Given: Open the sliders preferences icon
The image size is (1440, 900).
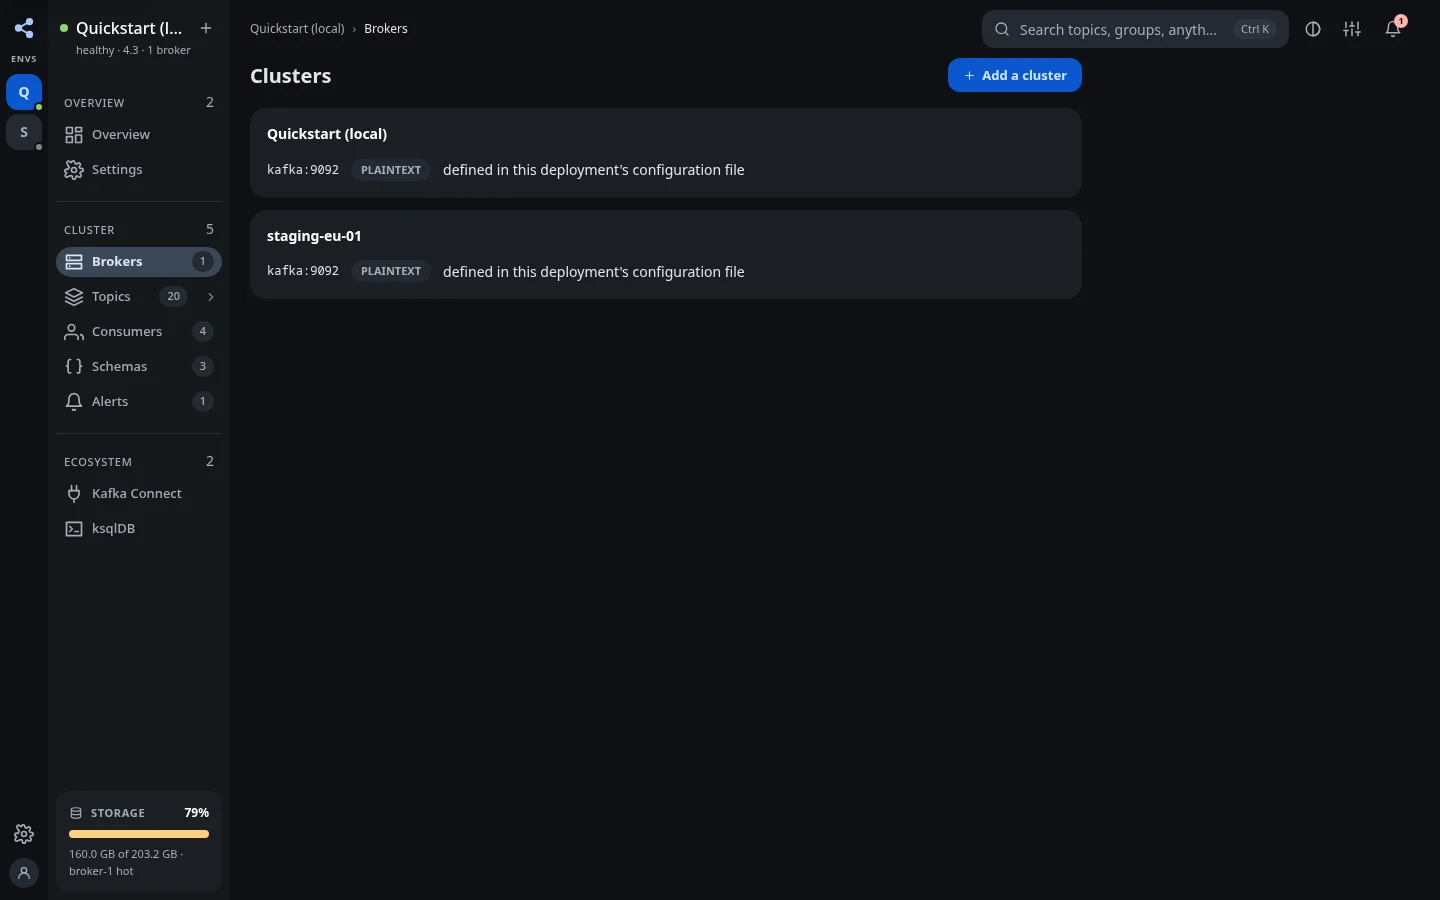Looking at the screenshot, I should [1352, 29].
